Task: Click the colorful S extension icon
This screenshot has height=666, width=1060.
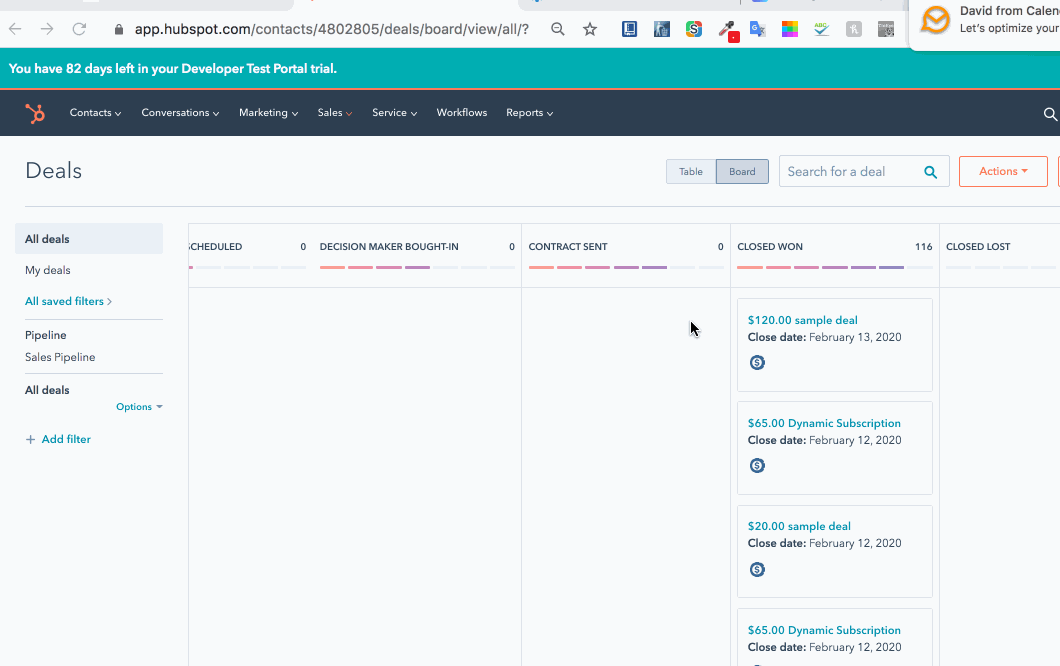Action: tap(694, 29)
